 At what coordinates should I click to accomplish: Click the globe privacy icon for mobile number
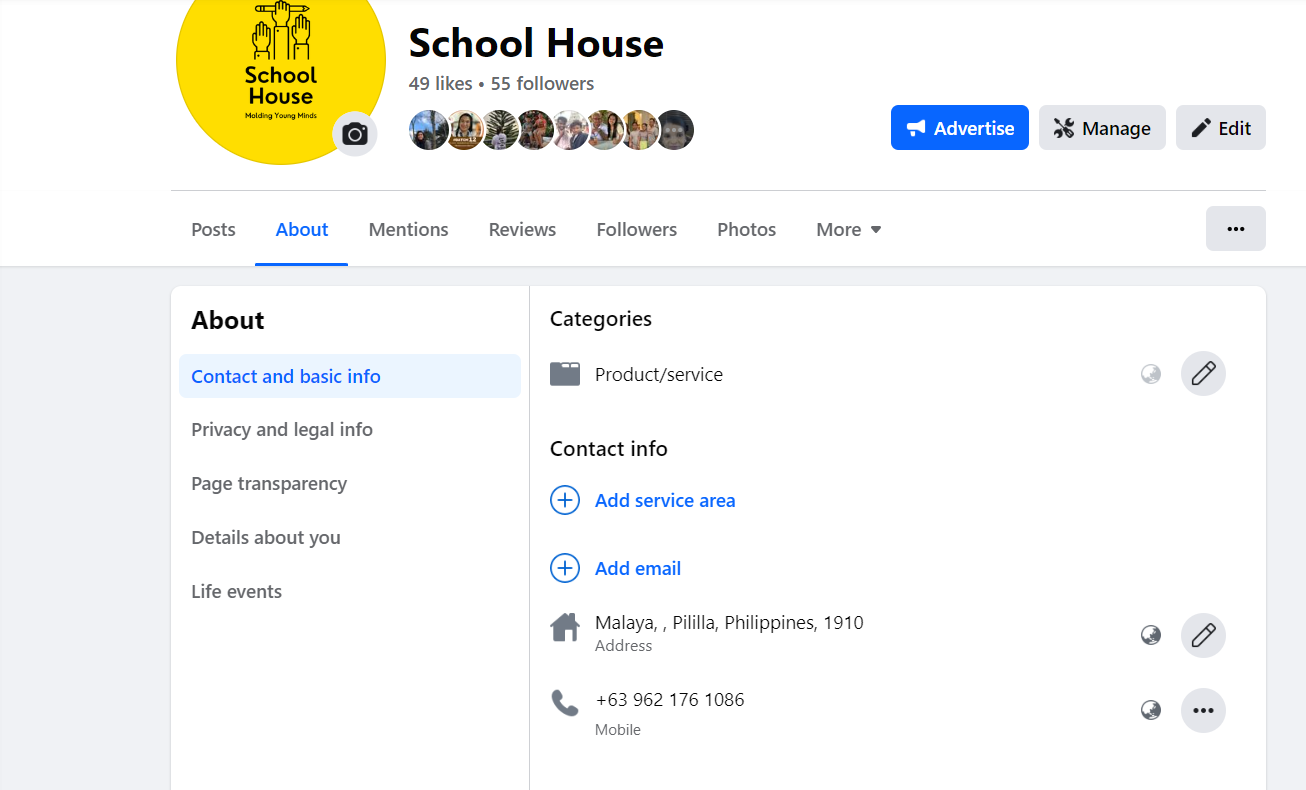pos(1151,711)
